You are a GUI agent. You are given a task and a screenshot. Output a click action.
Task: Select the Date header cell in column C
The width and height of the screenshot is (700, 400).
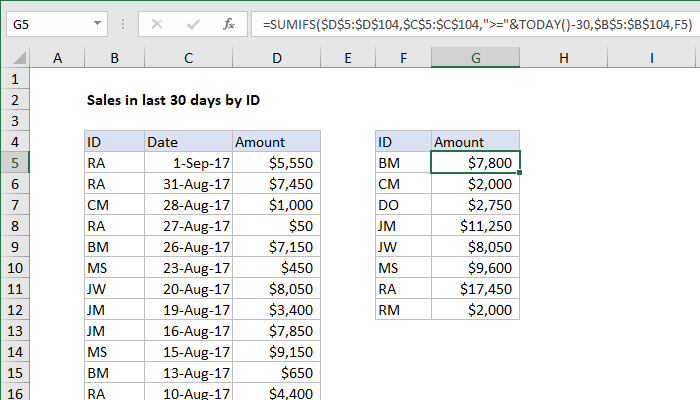(188, 142)
